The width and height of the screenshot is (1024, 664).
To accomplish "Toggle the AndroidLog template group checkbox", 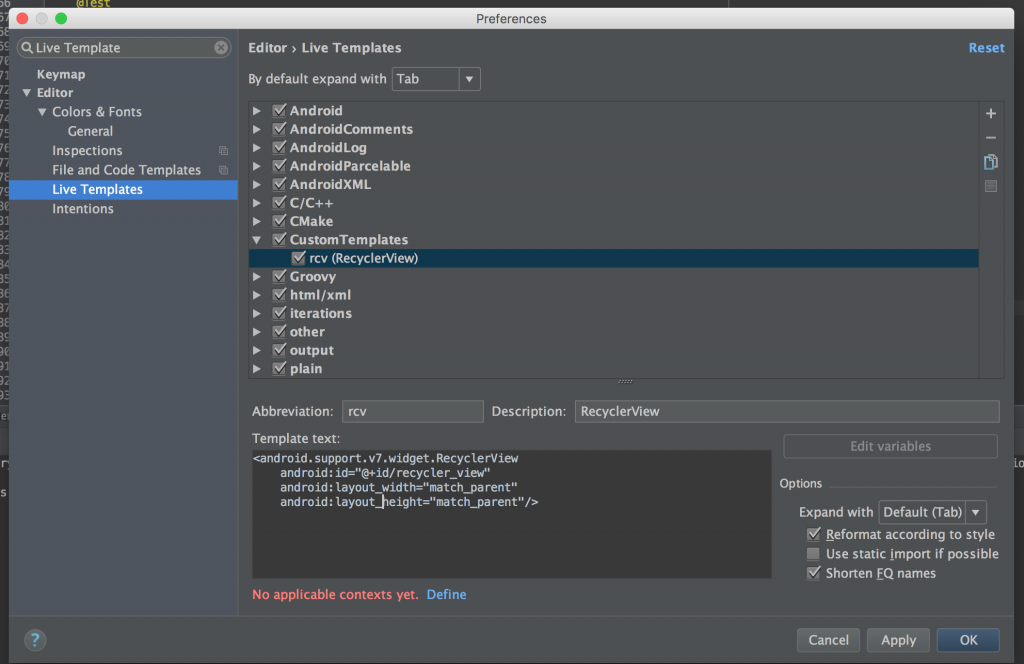I will tap(279, 146).
